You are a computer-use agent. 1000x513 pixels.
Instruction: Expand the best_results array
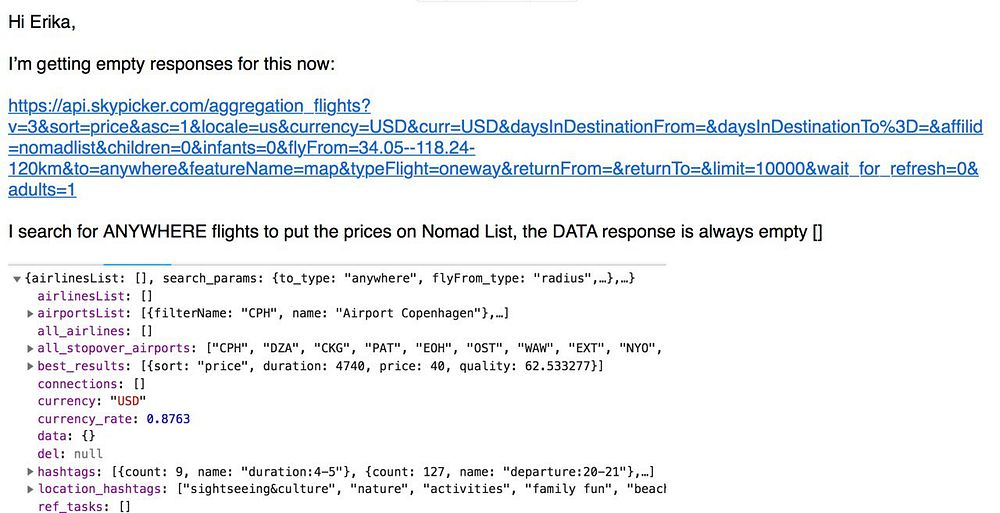tap(30, 366)
